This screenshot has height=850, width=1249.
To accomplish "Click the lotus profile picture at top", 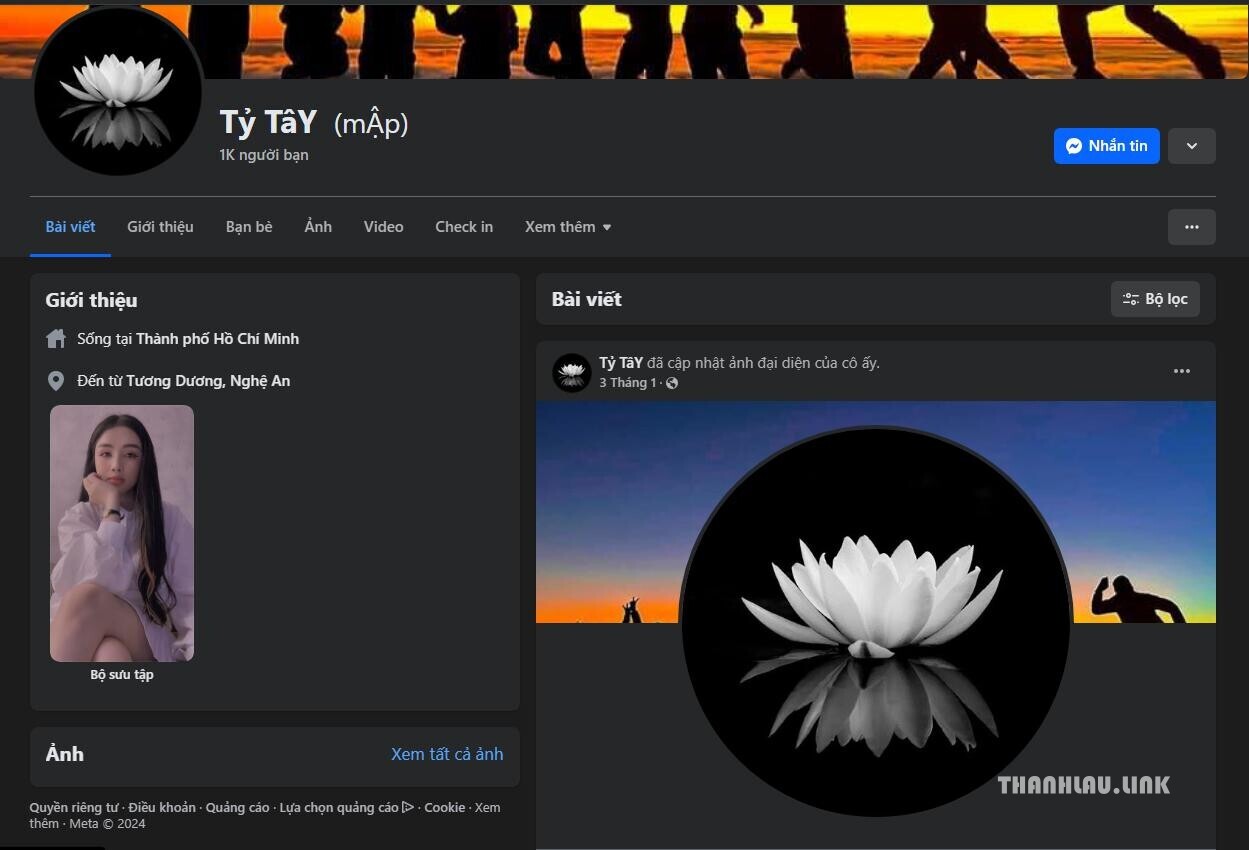I will [118, 92].
